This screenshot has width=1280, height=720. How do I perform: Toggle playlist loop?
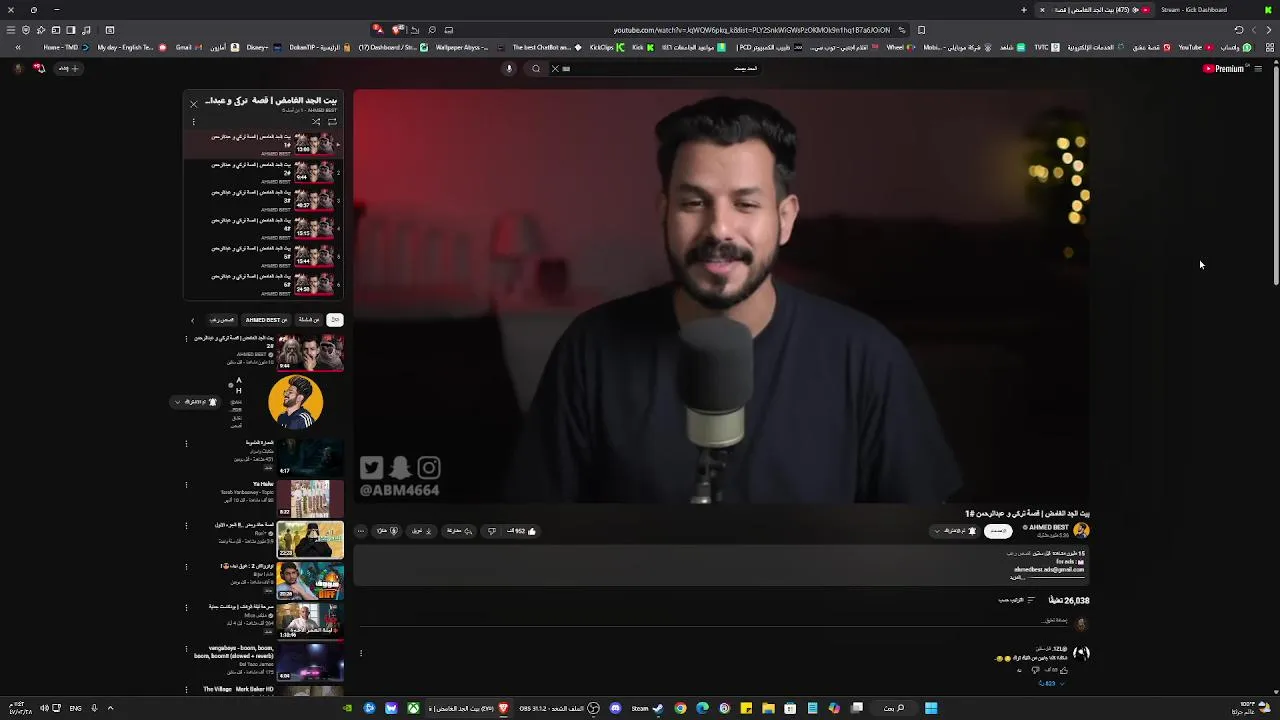coord(332,122)
